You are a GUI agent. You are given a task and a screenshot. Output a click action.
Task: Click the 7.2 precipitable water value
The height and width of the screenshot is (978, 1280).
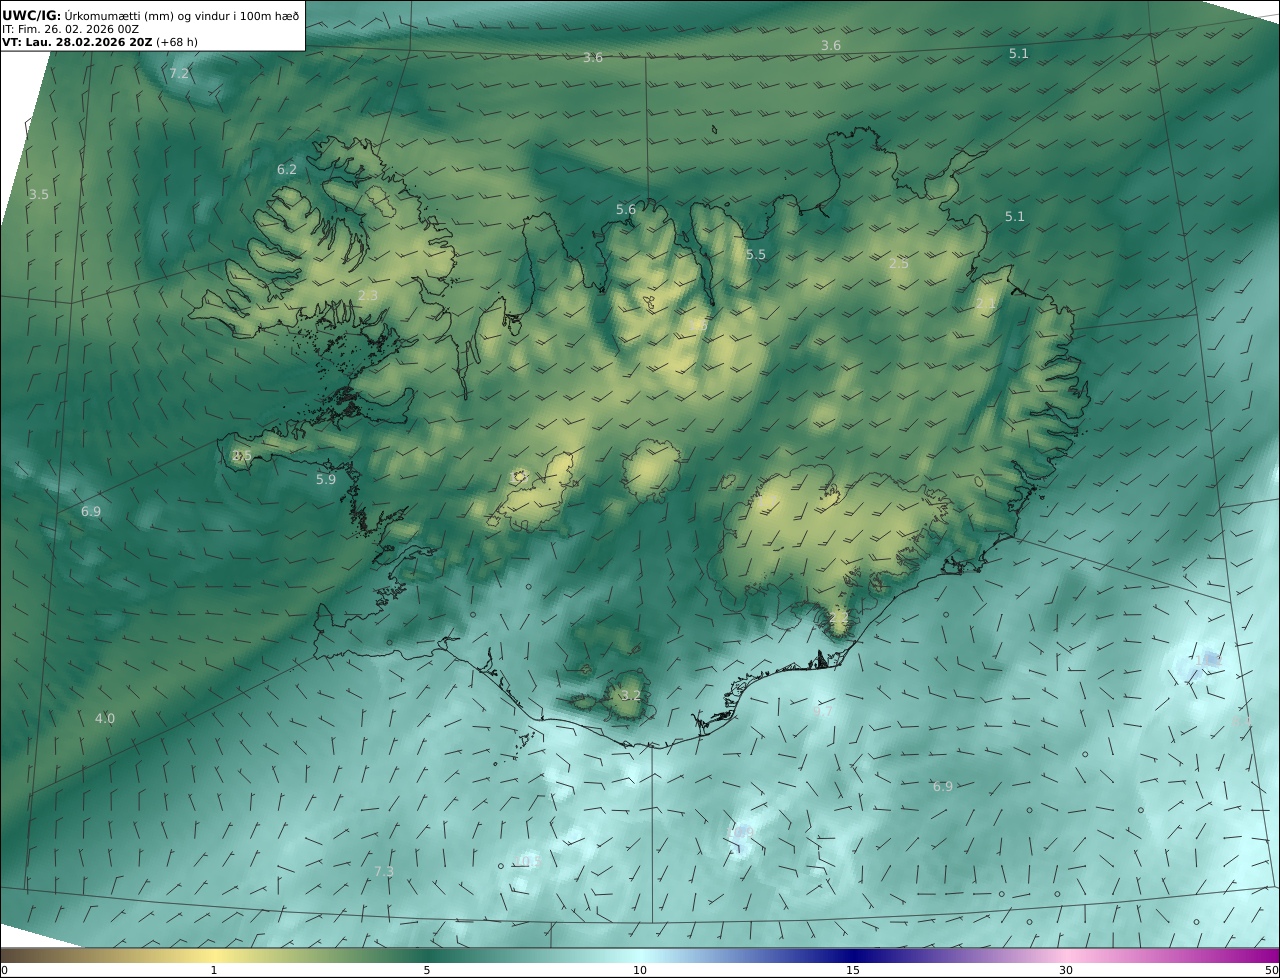click(179, 74)
